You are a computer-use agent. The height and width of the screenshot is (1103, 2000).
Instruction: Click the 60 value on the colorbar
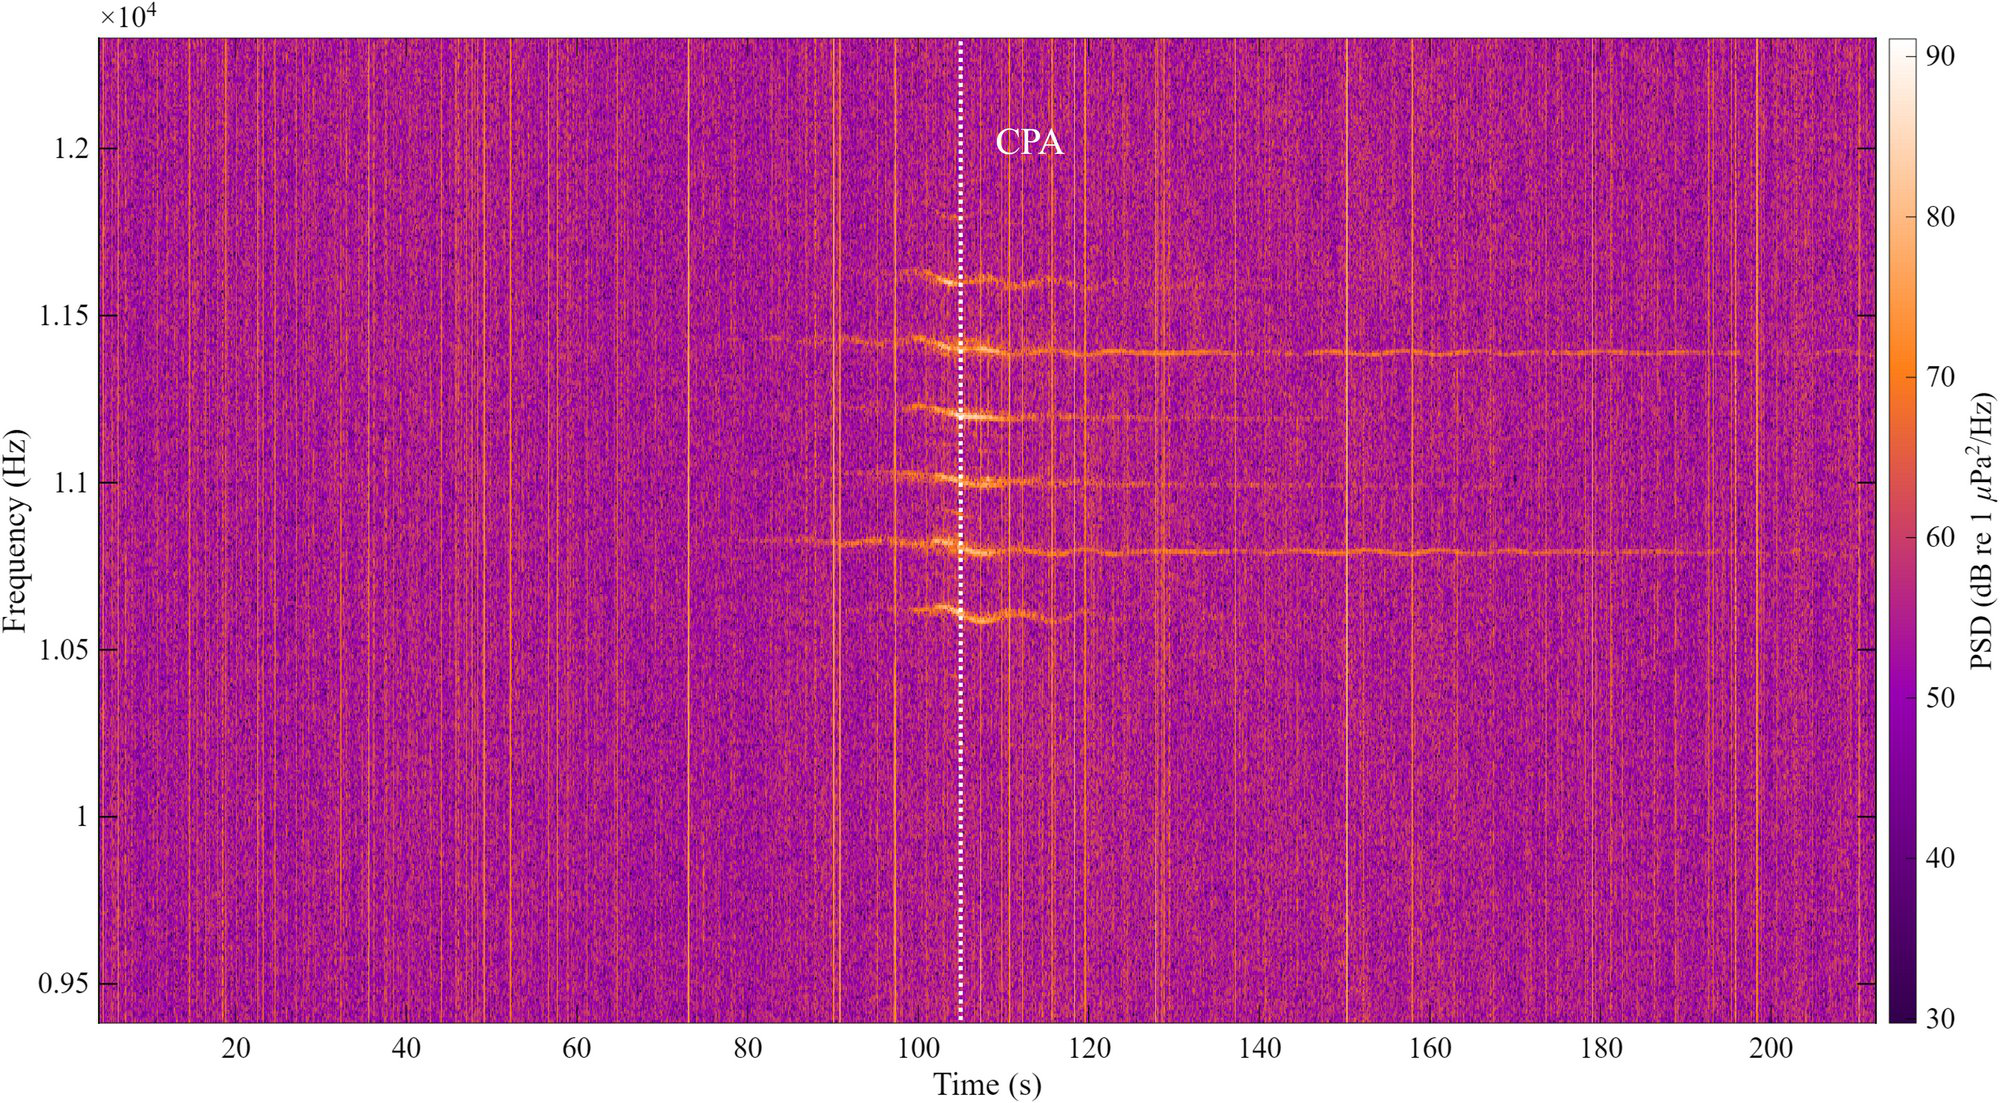1940,537
